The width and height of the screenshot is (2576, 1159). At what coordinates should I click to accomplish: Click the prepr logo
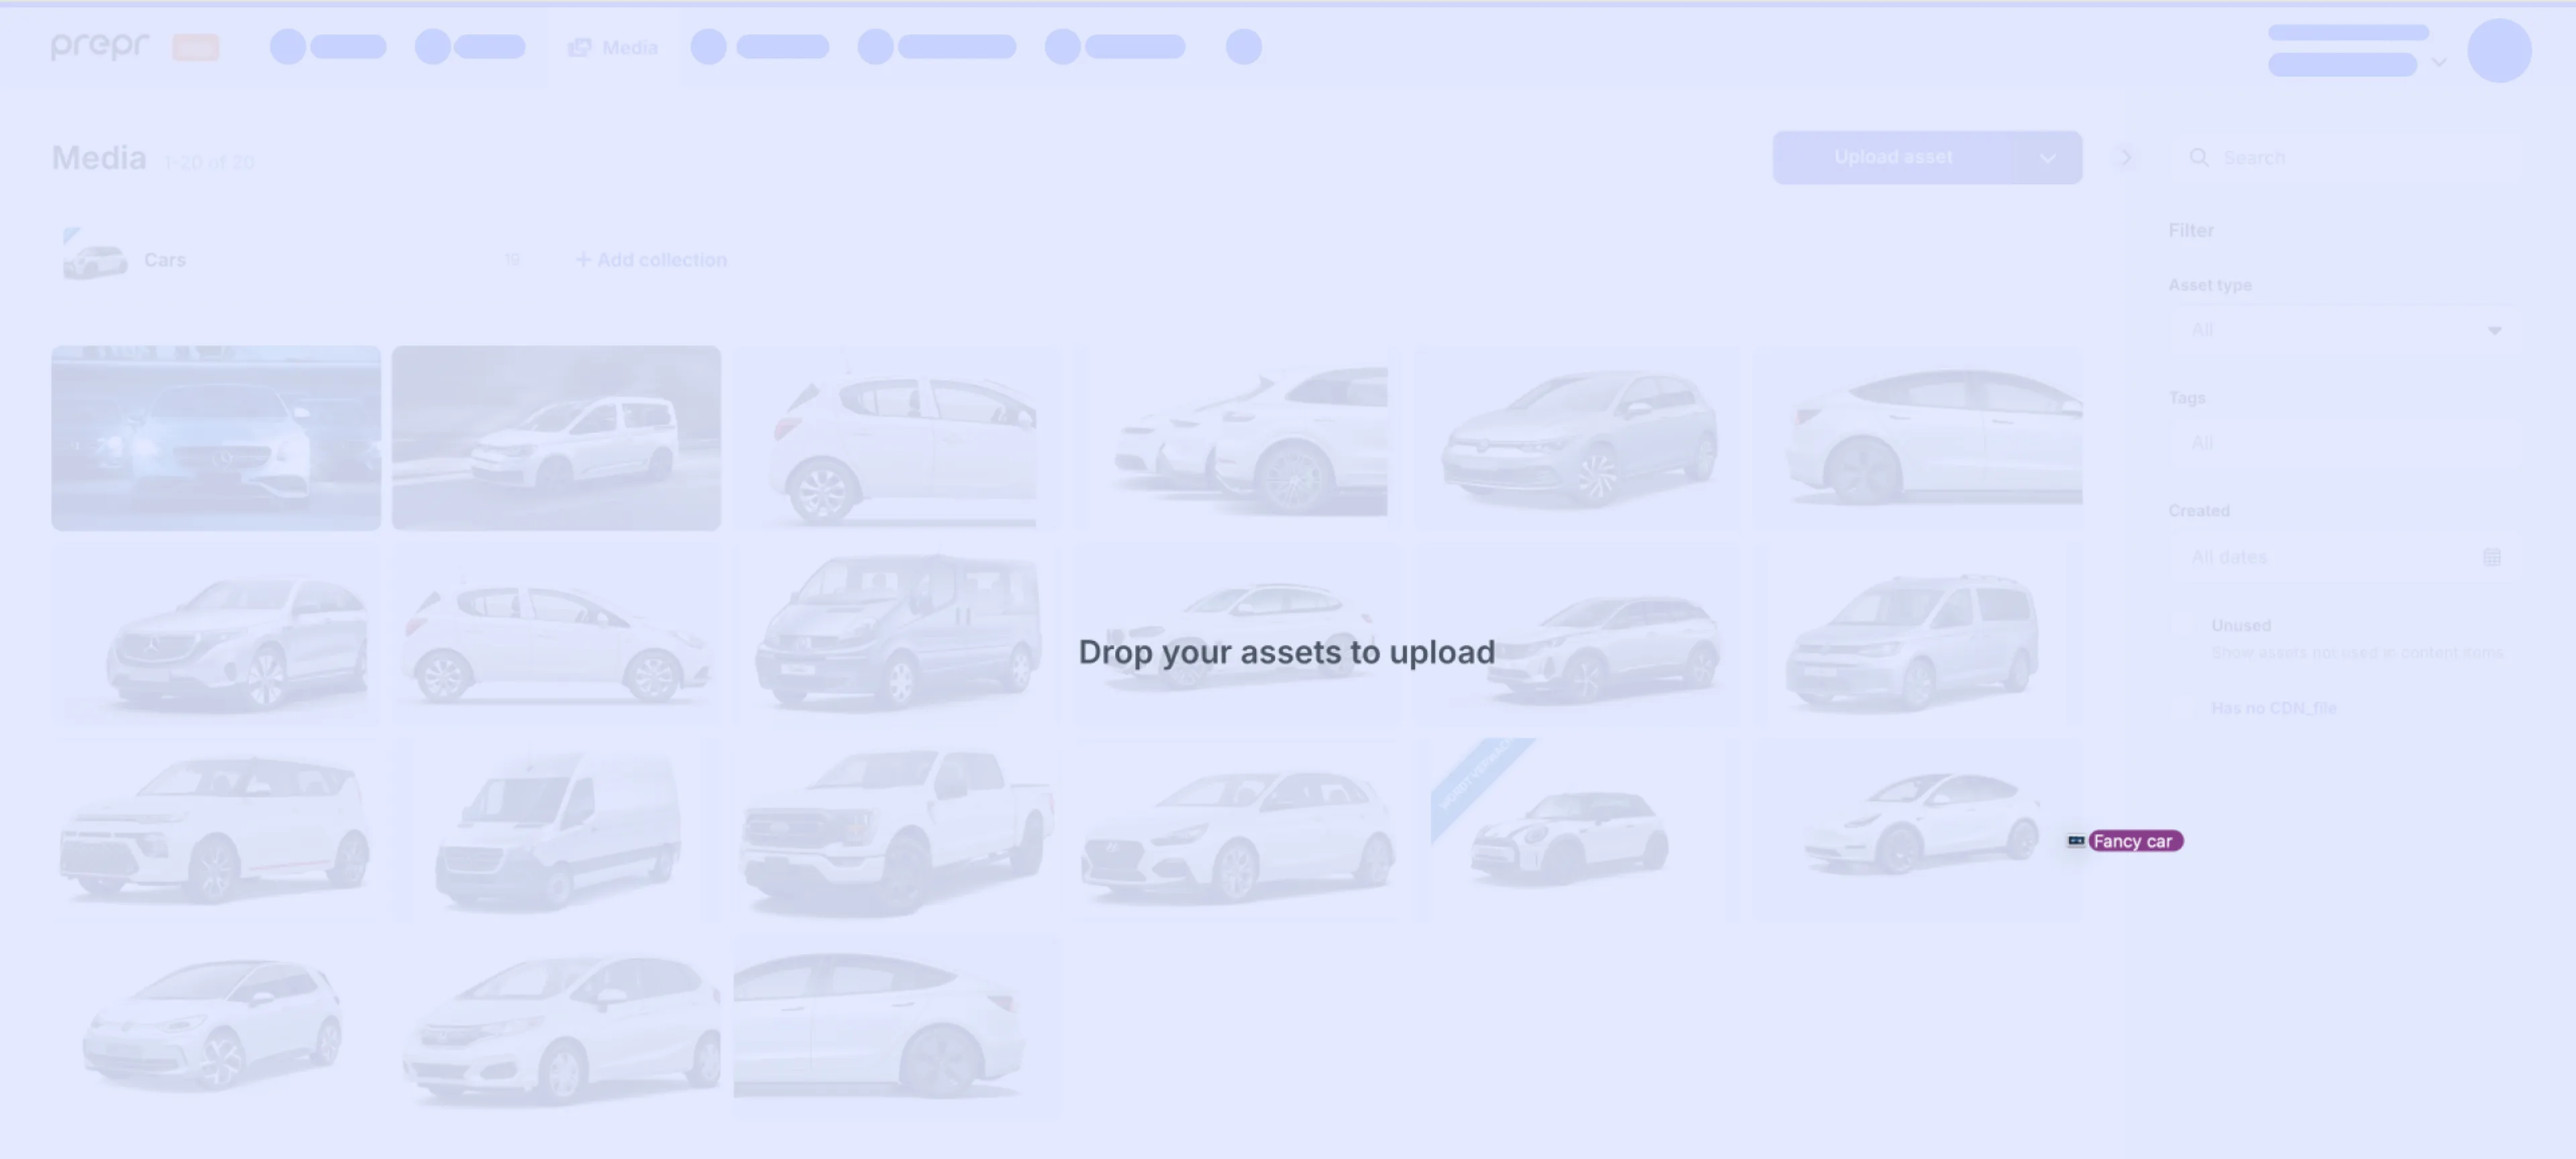coord(99,46)
